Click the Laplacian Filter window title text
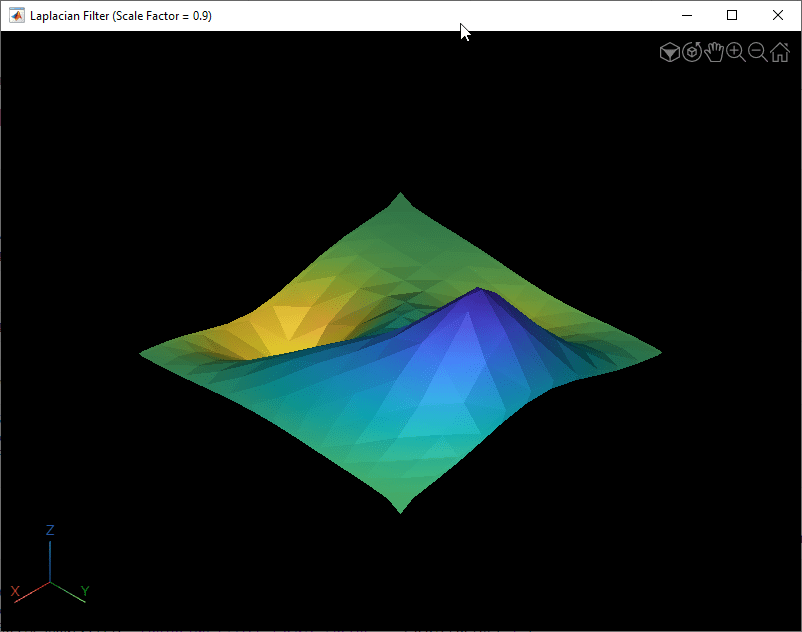Screen dimensions: 802x632 (x=120, y=16)
